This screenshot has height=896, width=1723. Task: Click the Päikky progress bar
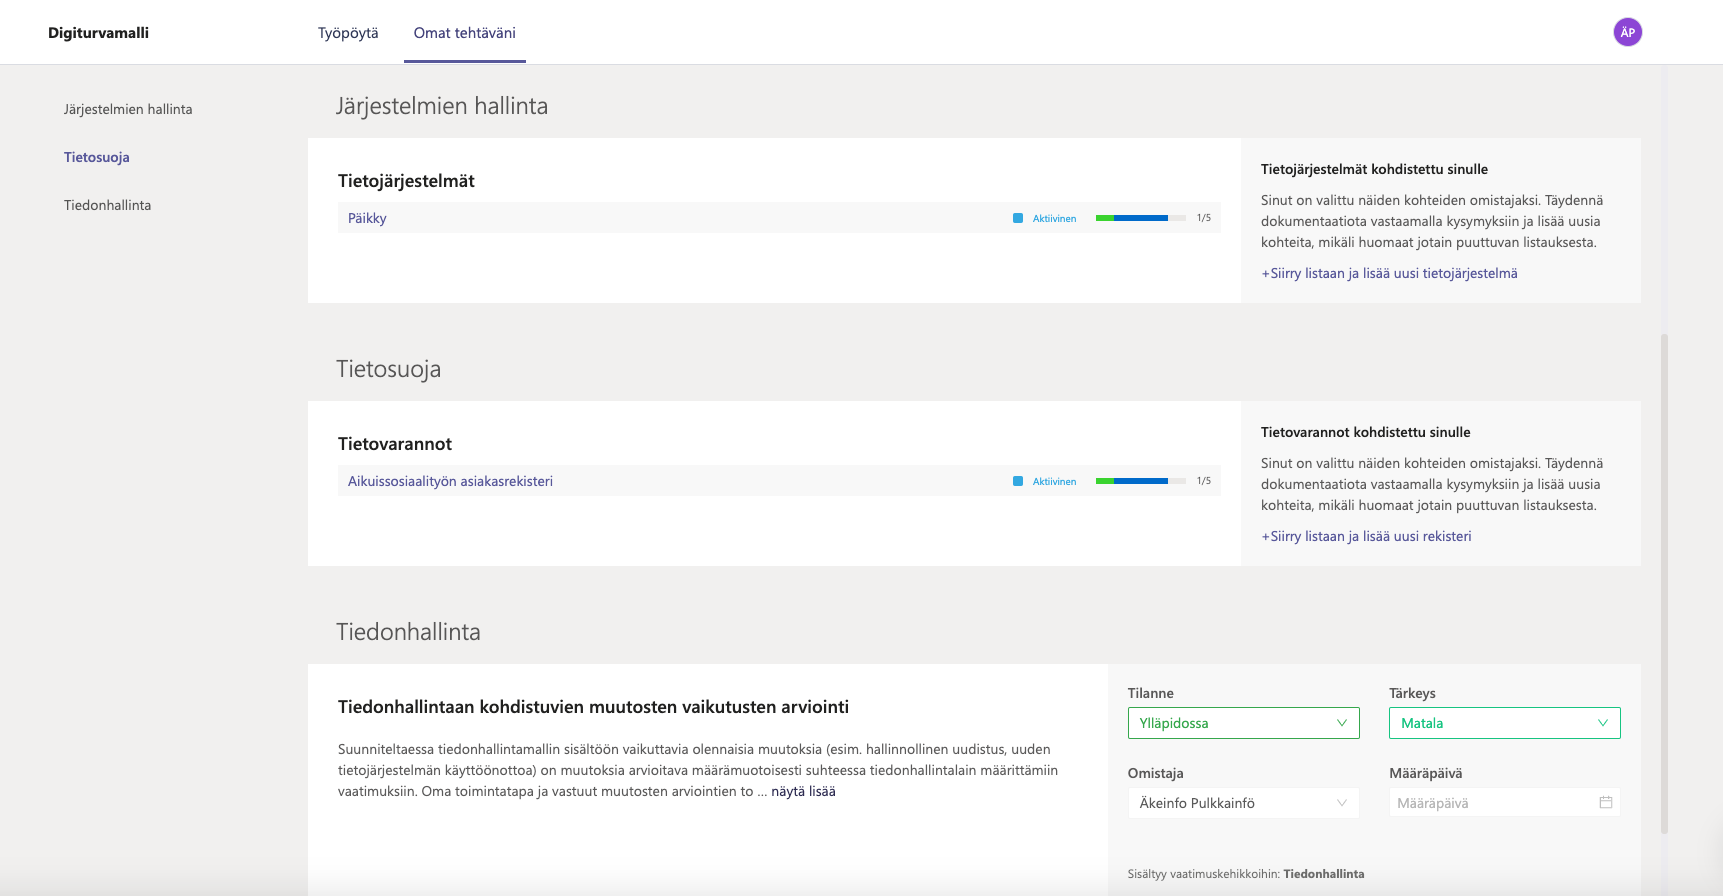[1141, 218]
